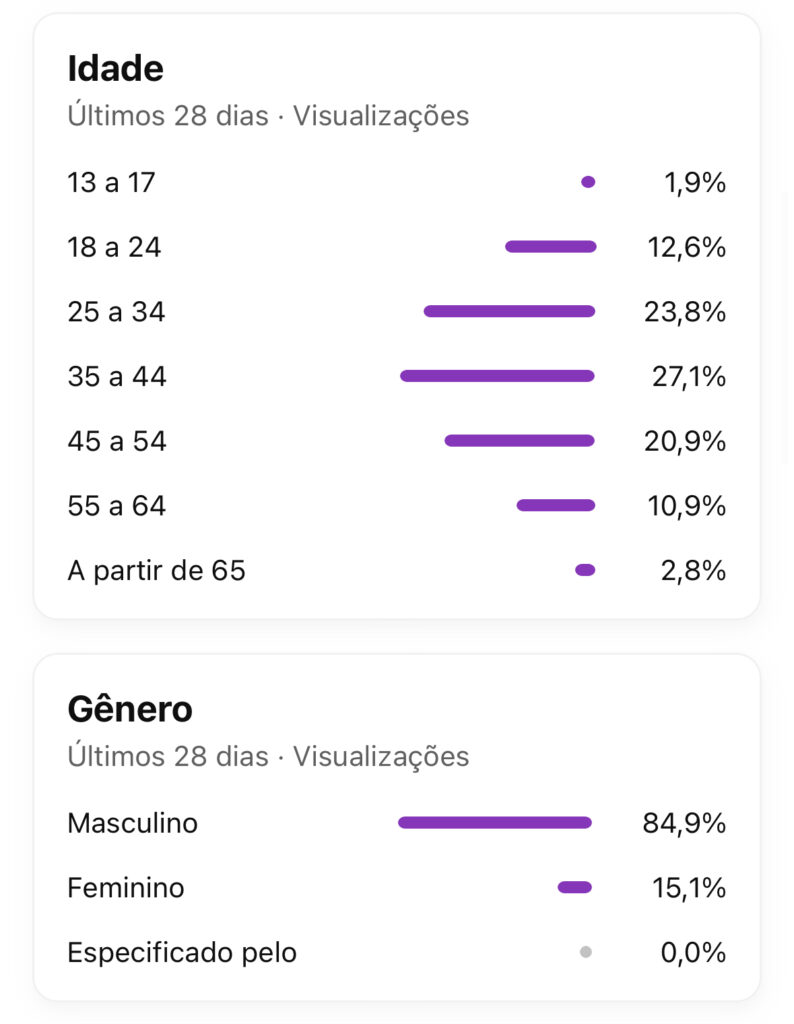The width and height of the screenshot is (794, 1024).
Task: Select the 45 a 54 age label
Action: tap(116, 441)
